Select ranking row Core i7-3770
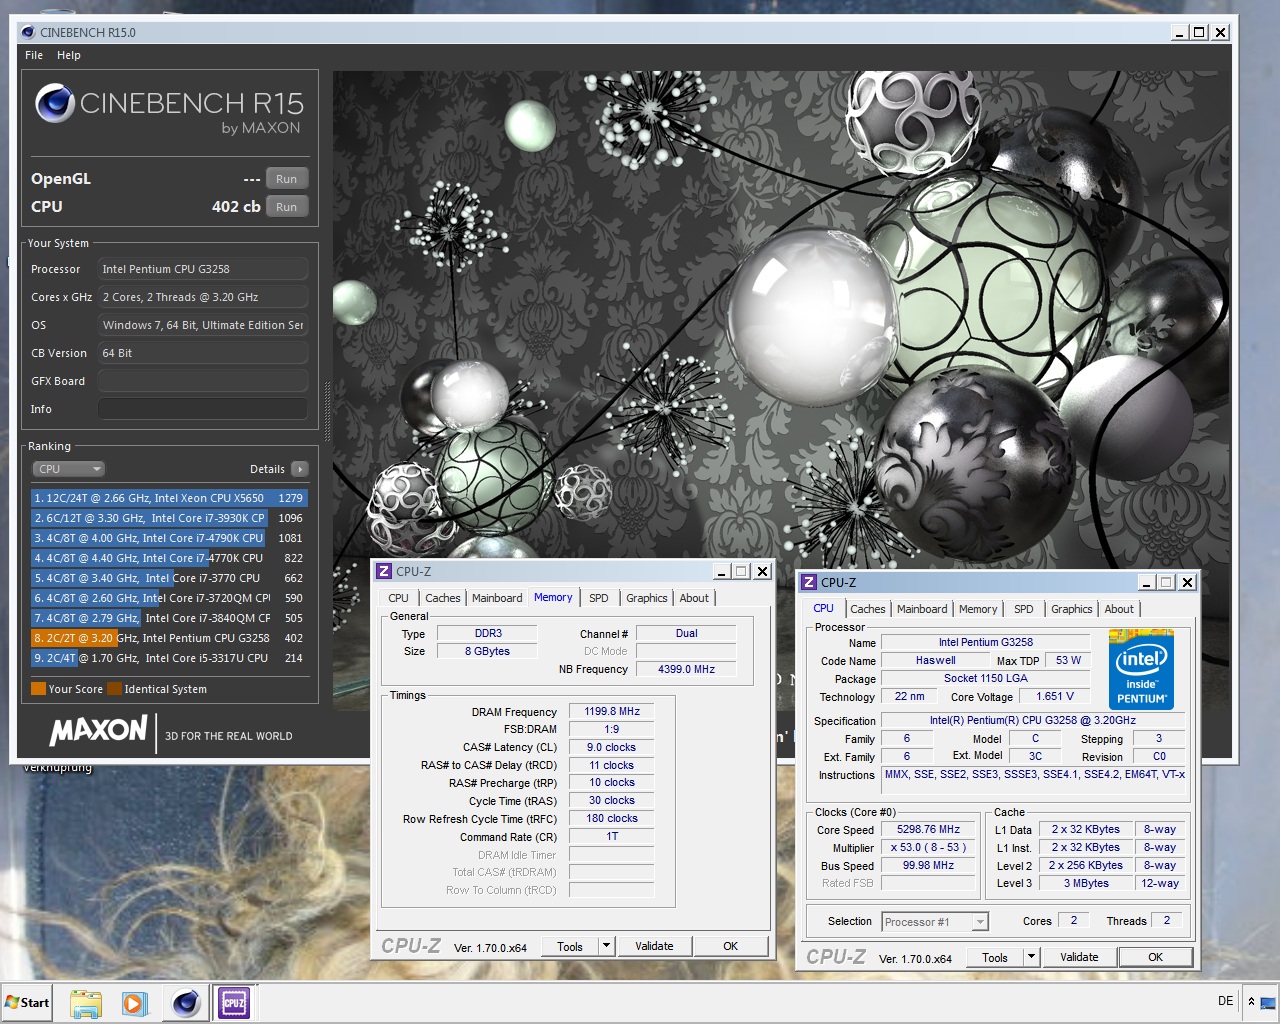 pos(169,578)
